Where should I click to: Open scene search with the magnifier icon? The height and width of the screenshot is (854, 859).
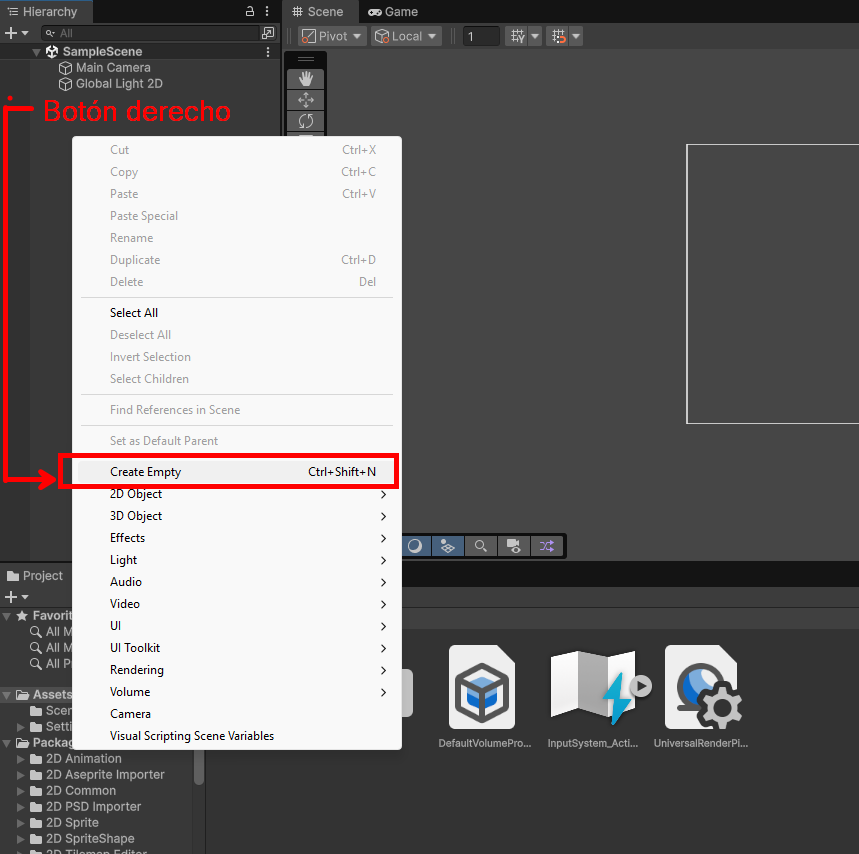[480, 546]
